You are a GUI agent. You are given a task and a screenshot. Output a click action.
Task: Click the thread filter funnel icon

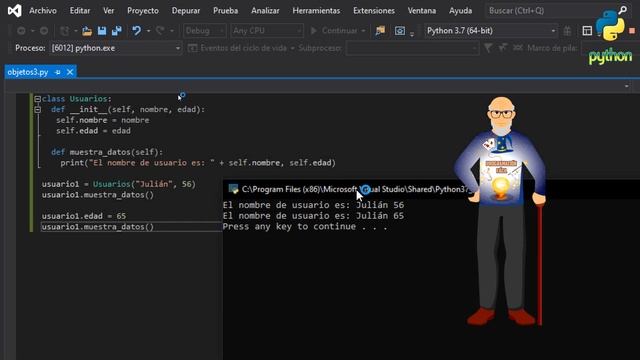pyautogui.click(x=488, y=48)
